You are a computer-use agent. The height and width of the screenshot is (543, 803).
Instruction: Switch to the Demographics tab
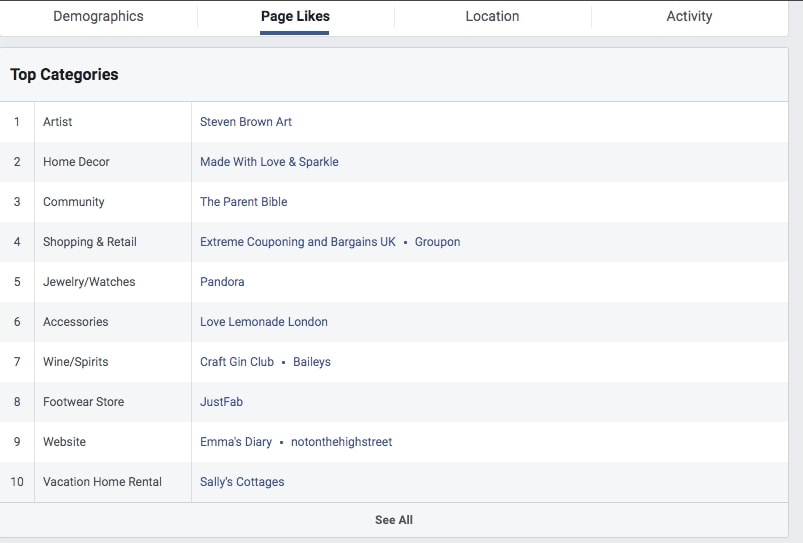98,16
